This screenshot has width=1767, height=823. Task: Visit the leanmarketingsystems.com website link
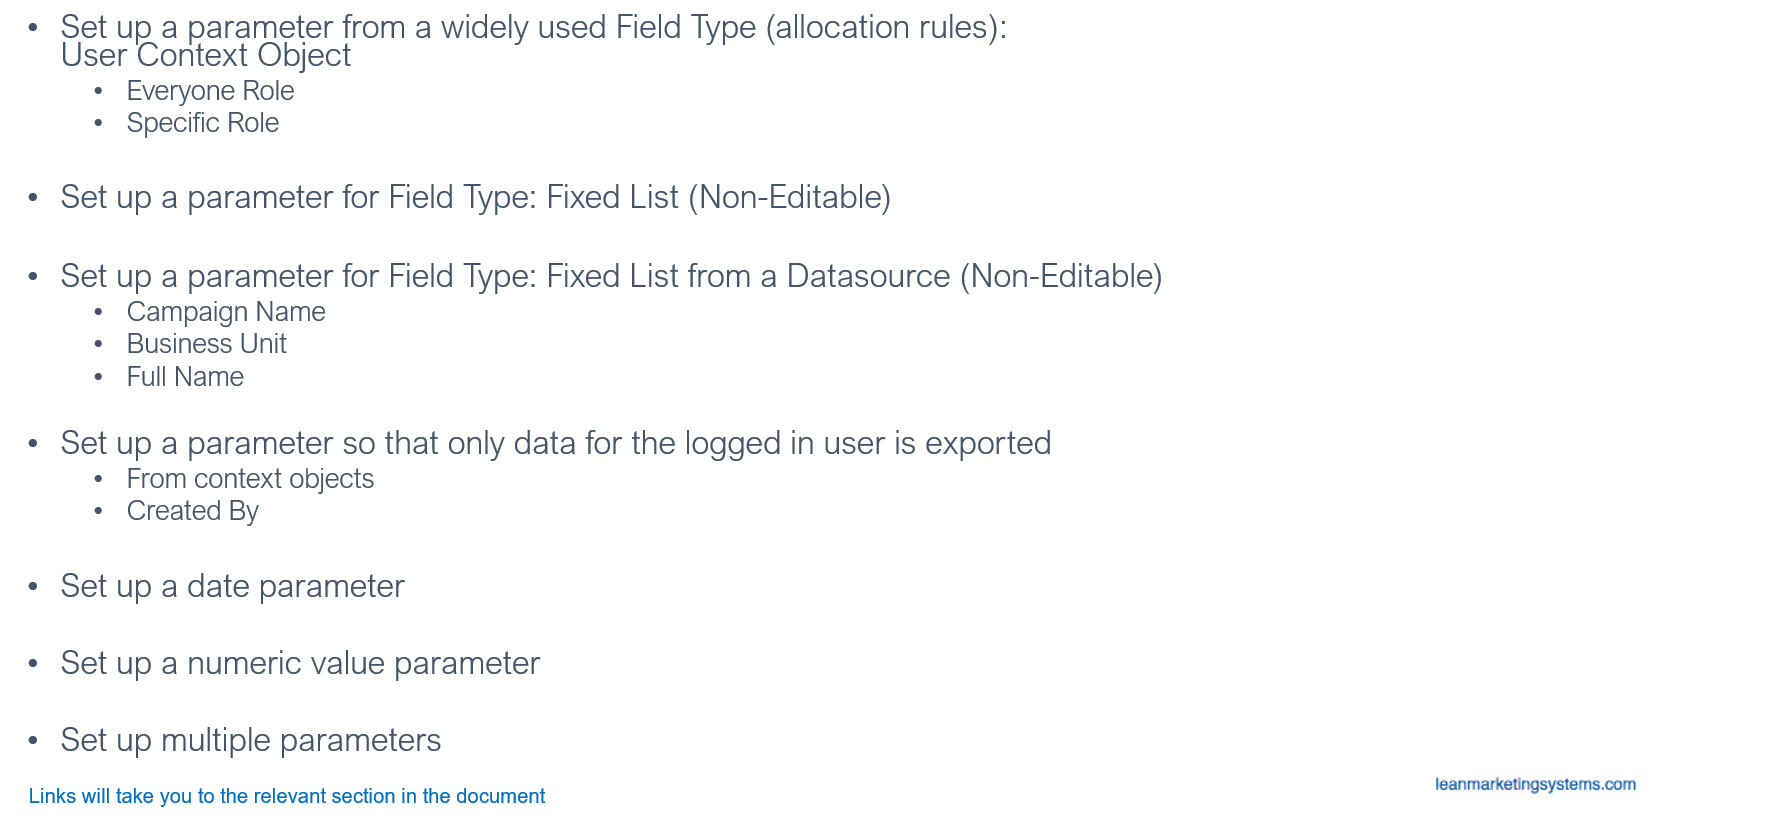click(1535, 784)
